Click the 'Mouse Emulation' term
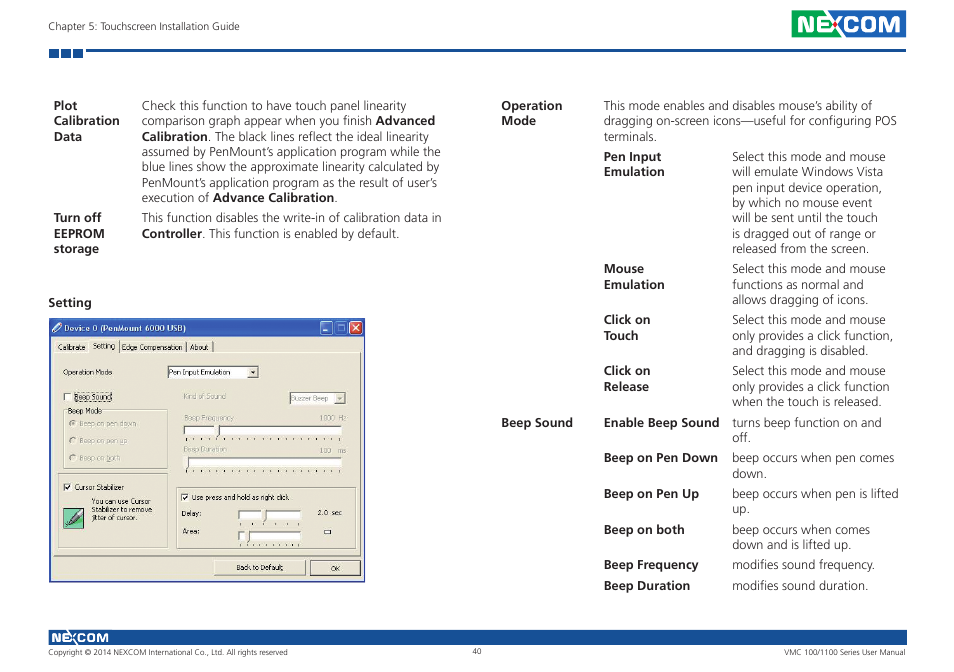 click(634, 277)
